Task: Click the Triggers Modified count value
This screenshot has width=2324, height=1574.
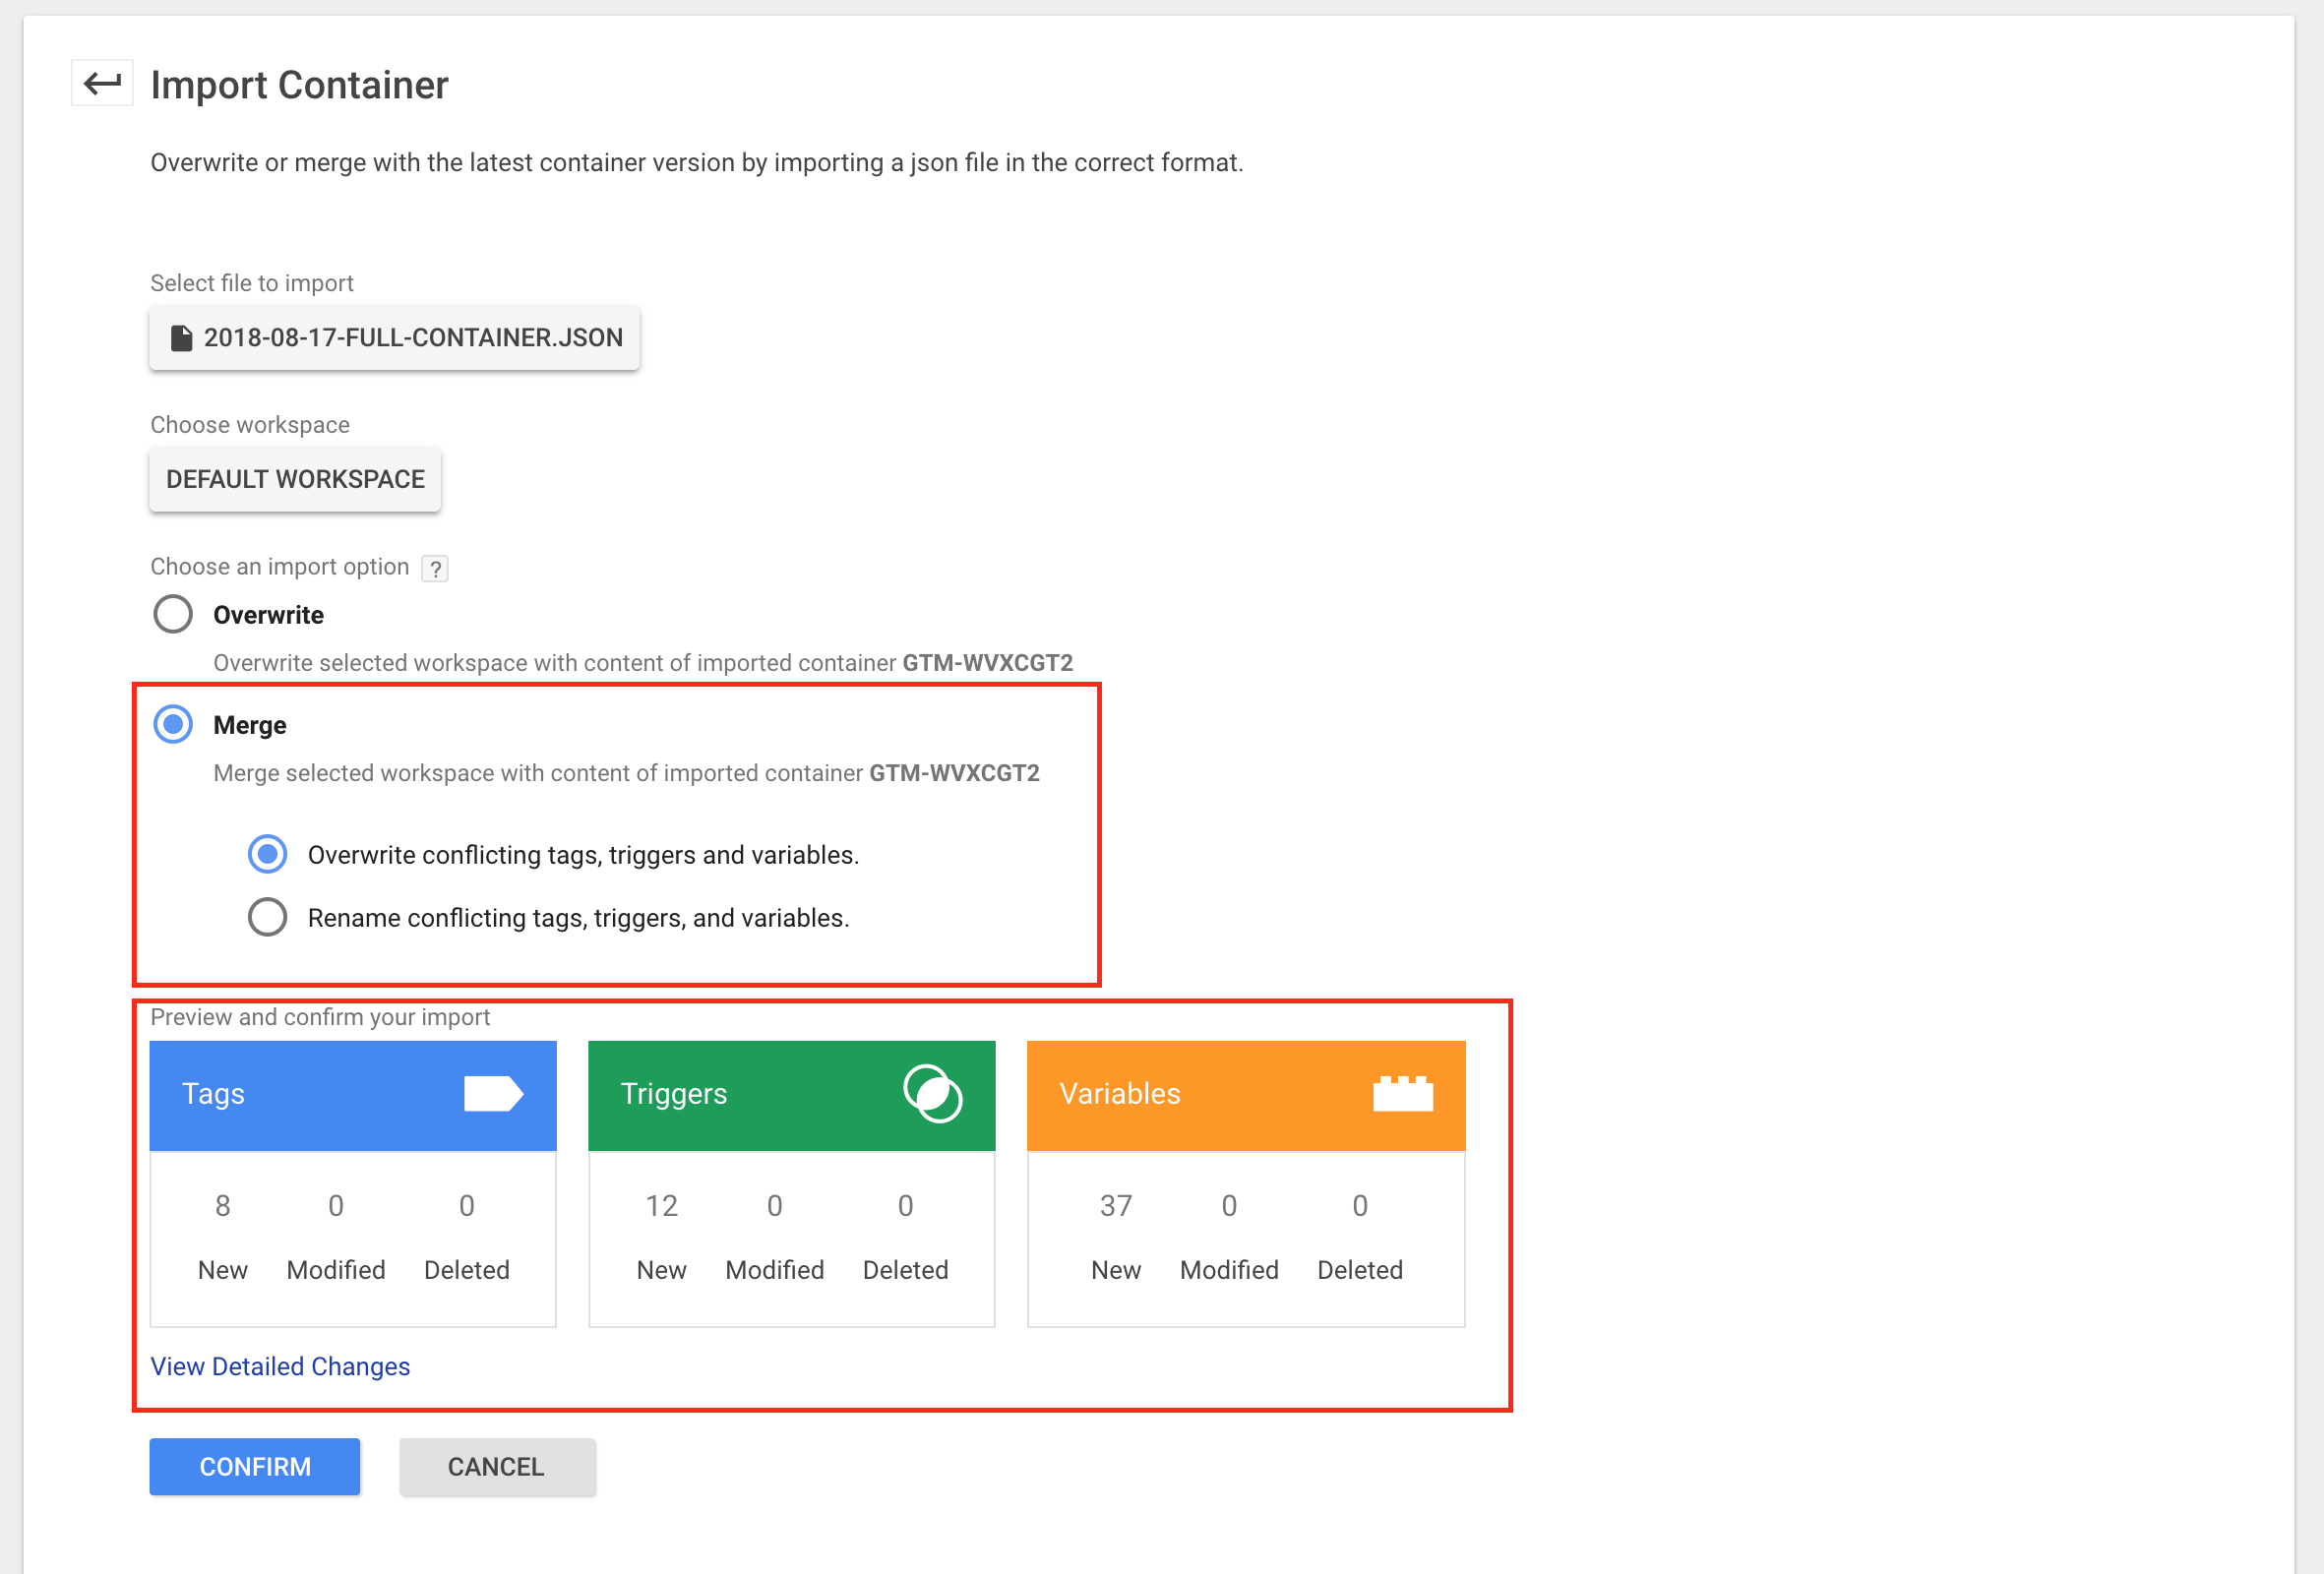Action: point(774,1206)
